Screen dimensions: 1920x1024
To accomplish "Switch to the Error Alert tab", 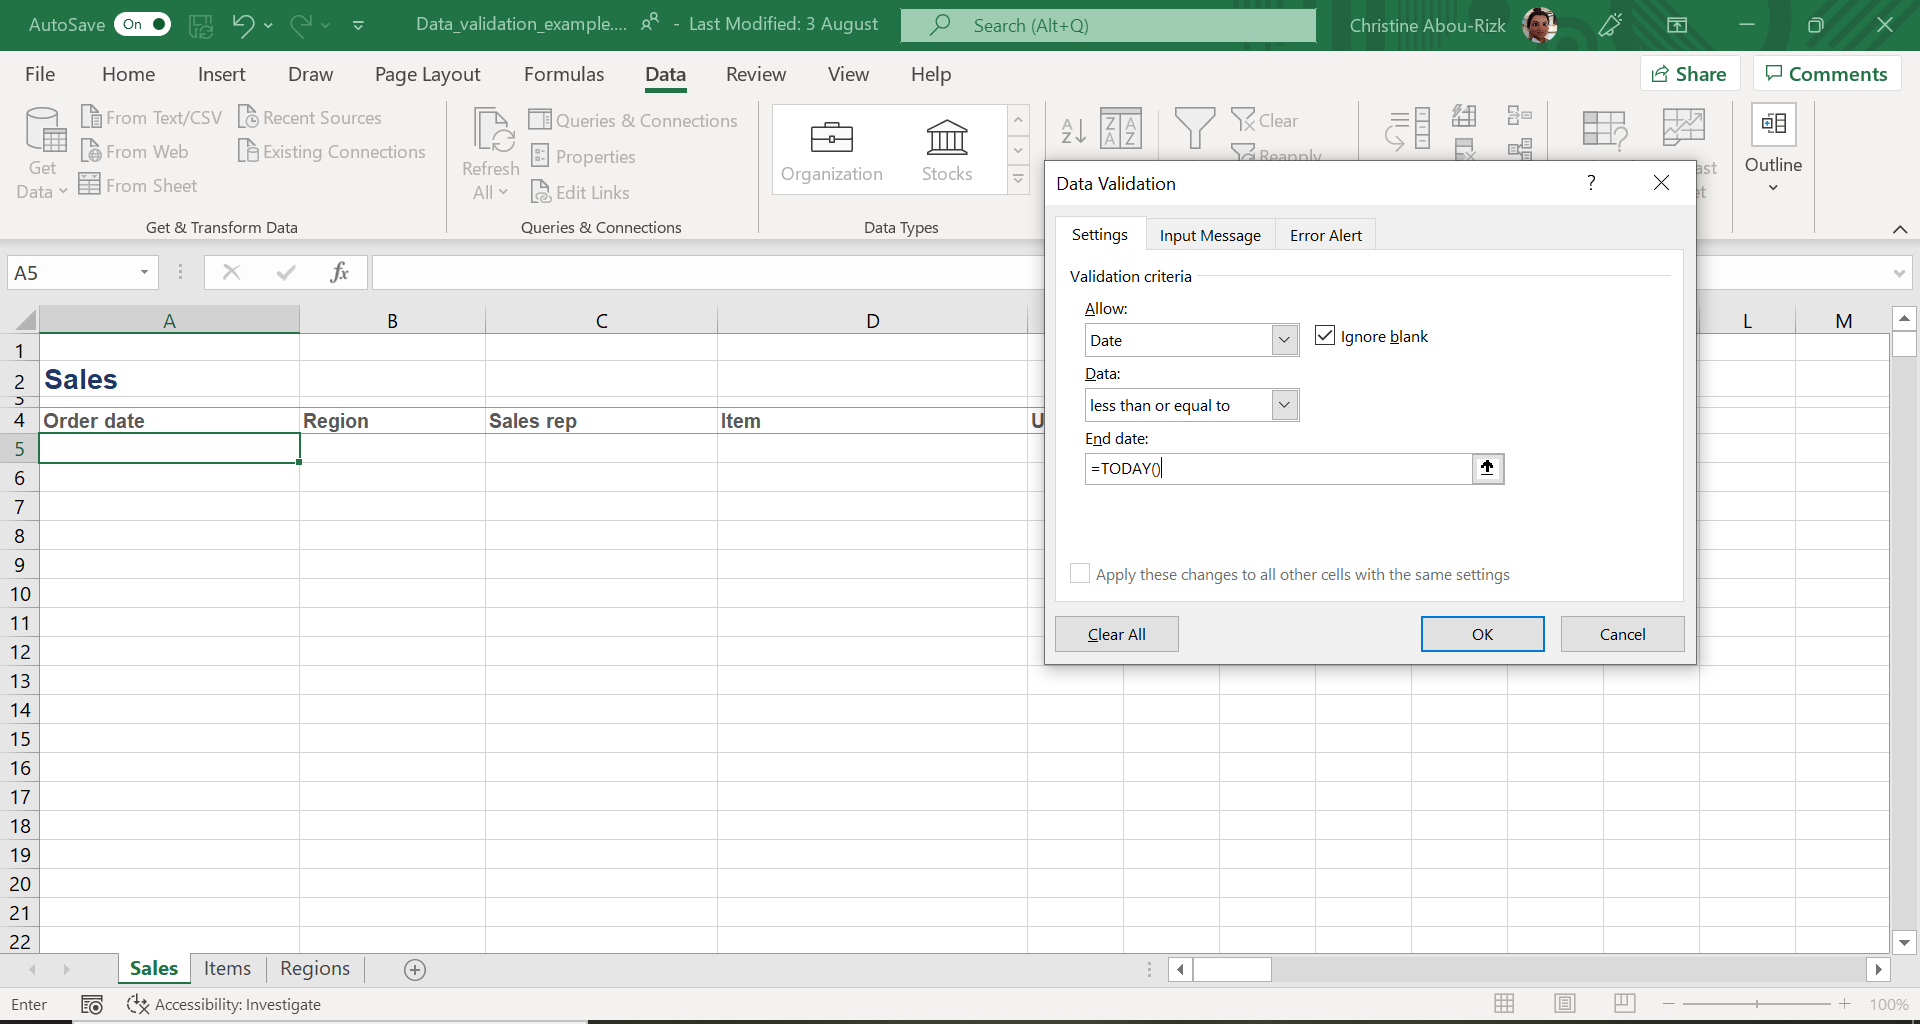I will point(1325,235).
